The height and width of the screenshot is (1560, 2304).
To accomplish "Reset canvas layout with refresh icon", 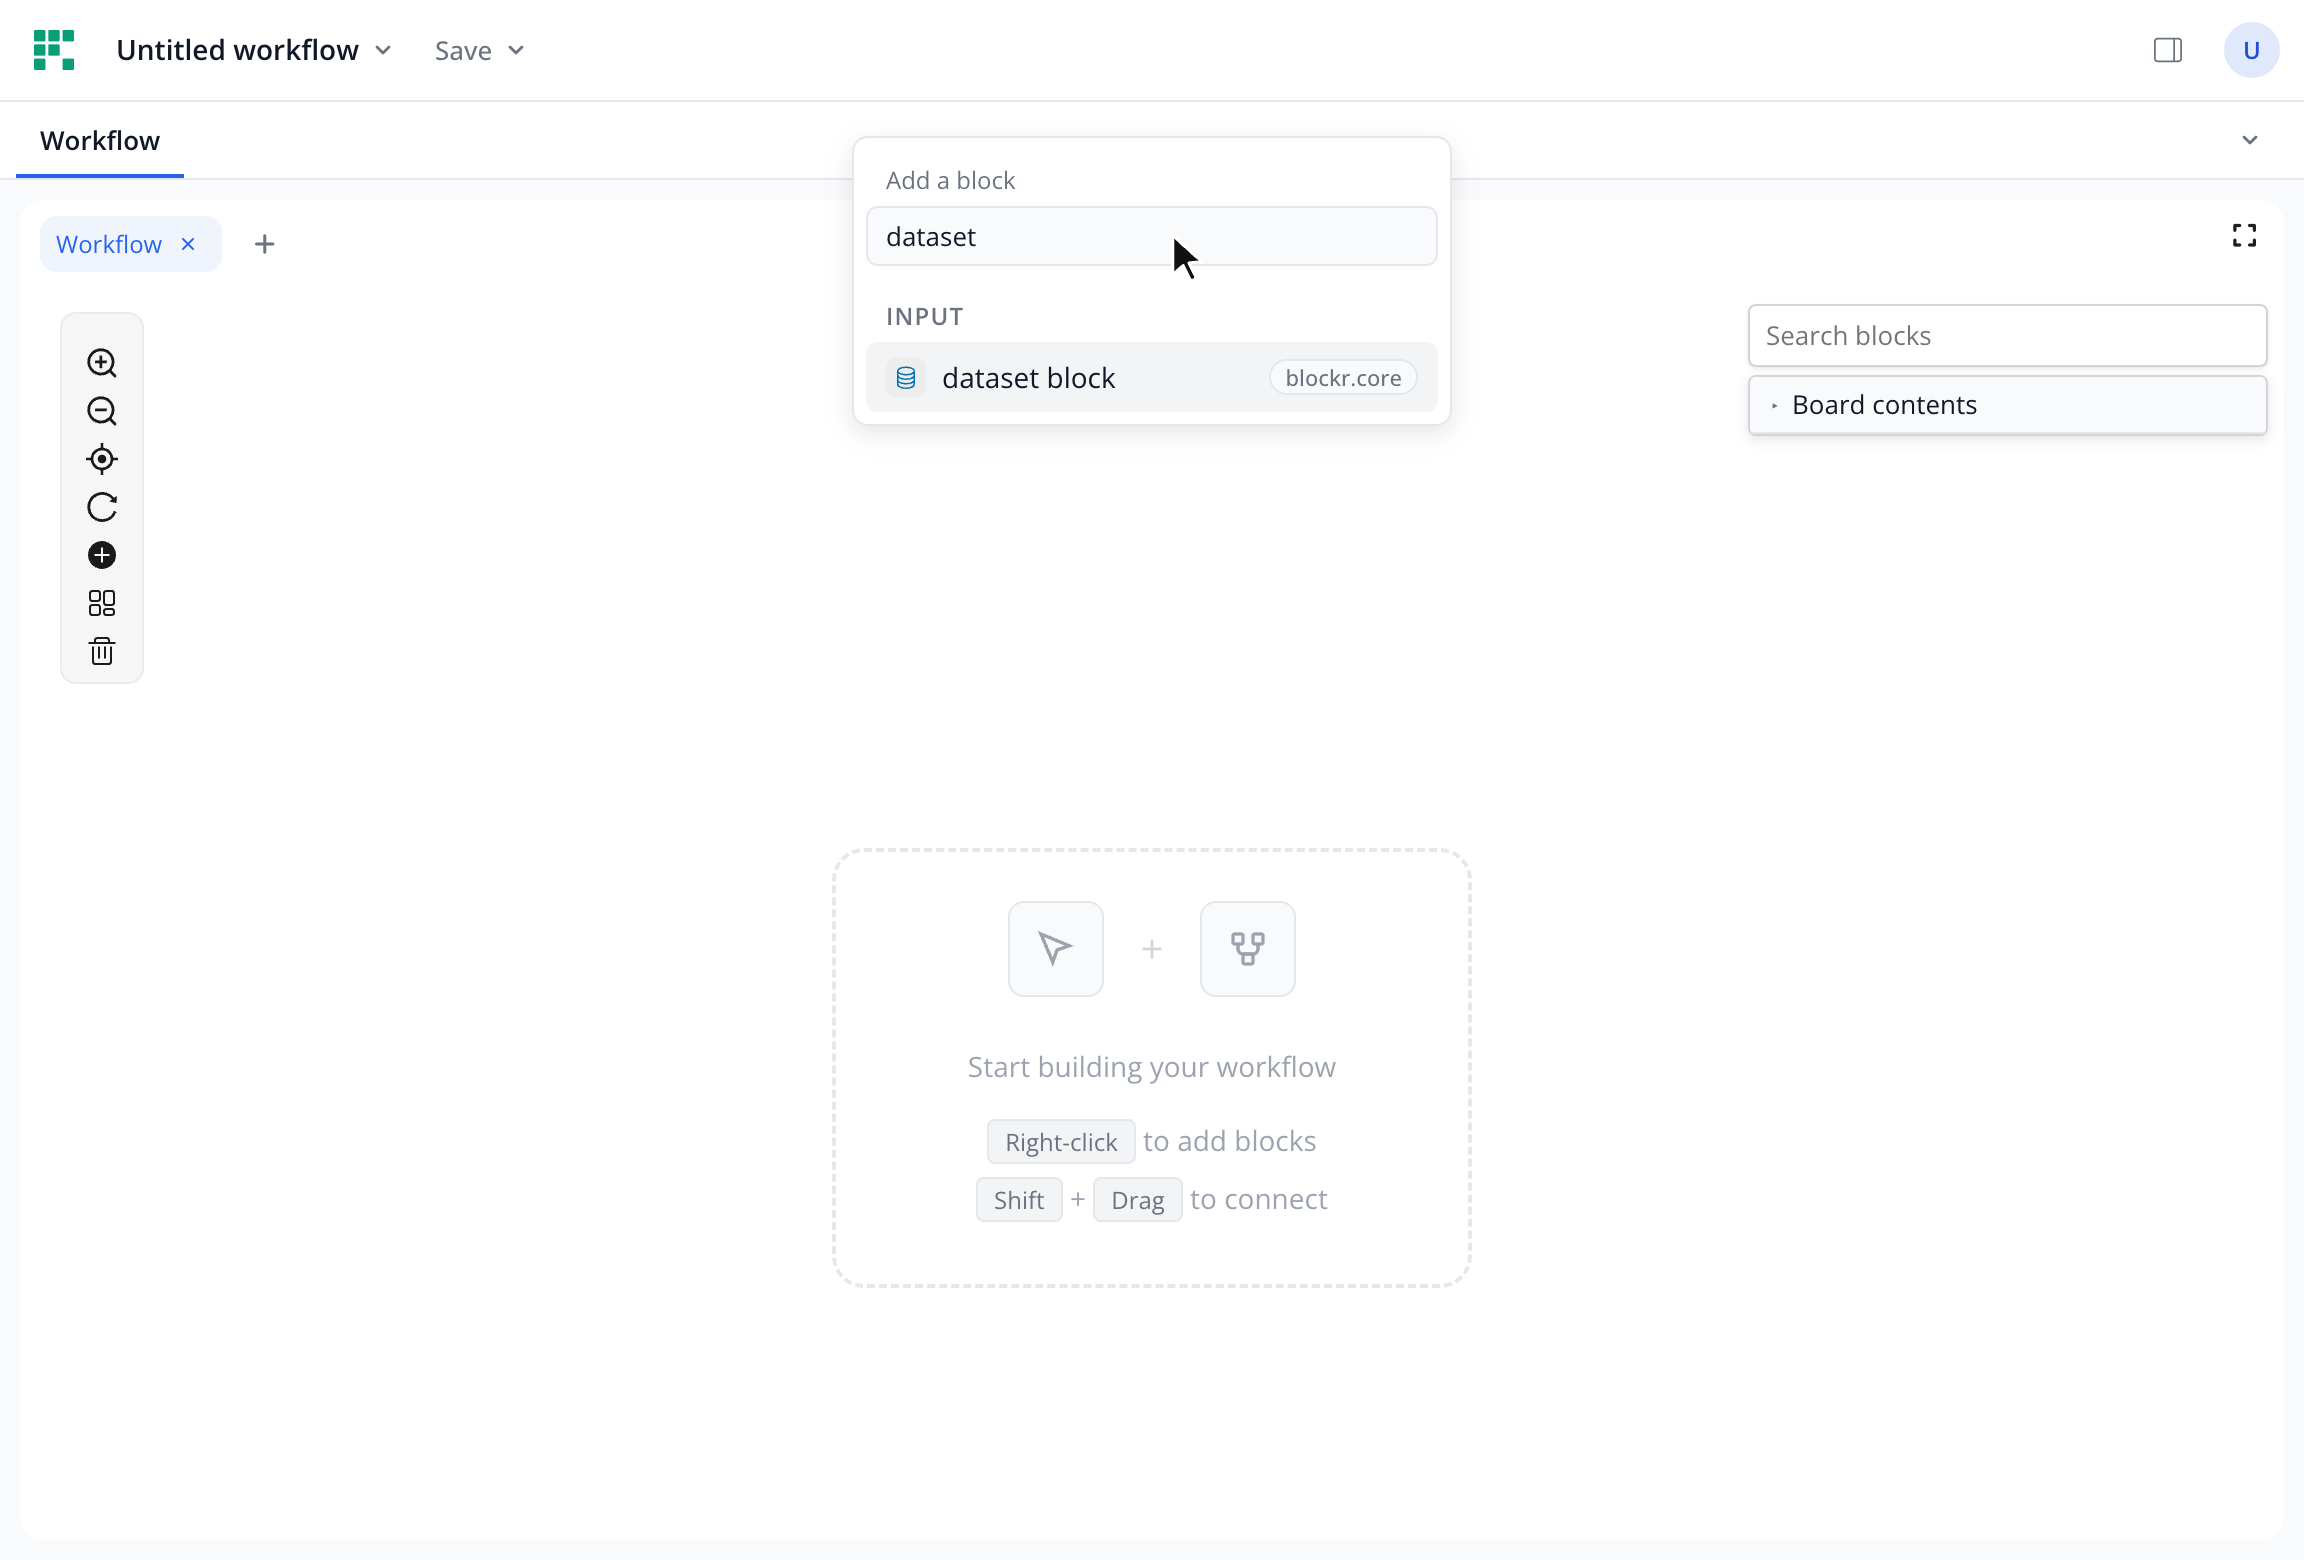I will coord(102,507).
